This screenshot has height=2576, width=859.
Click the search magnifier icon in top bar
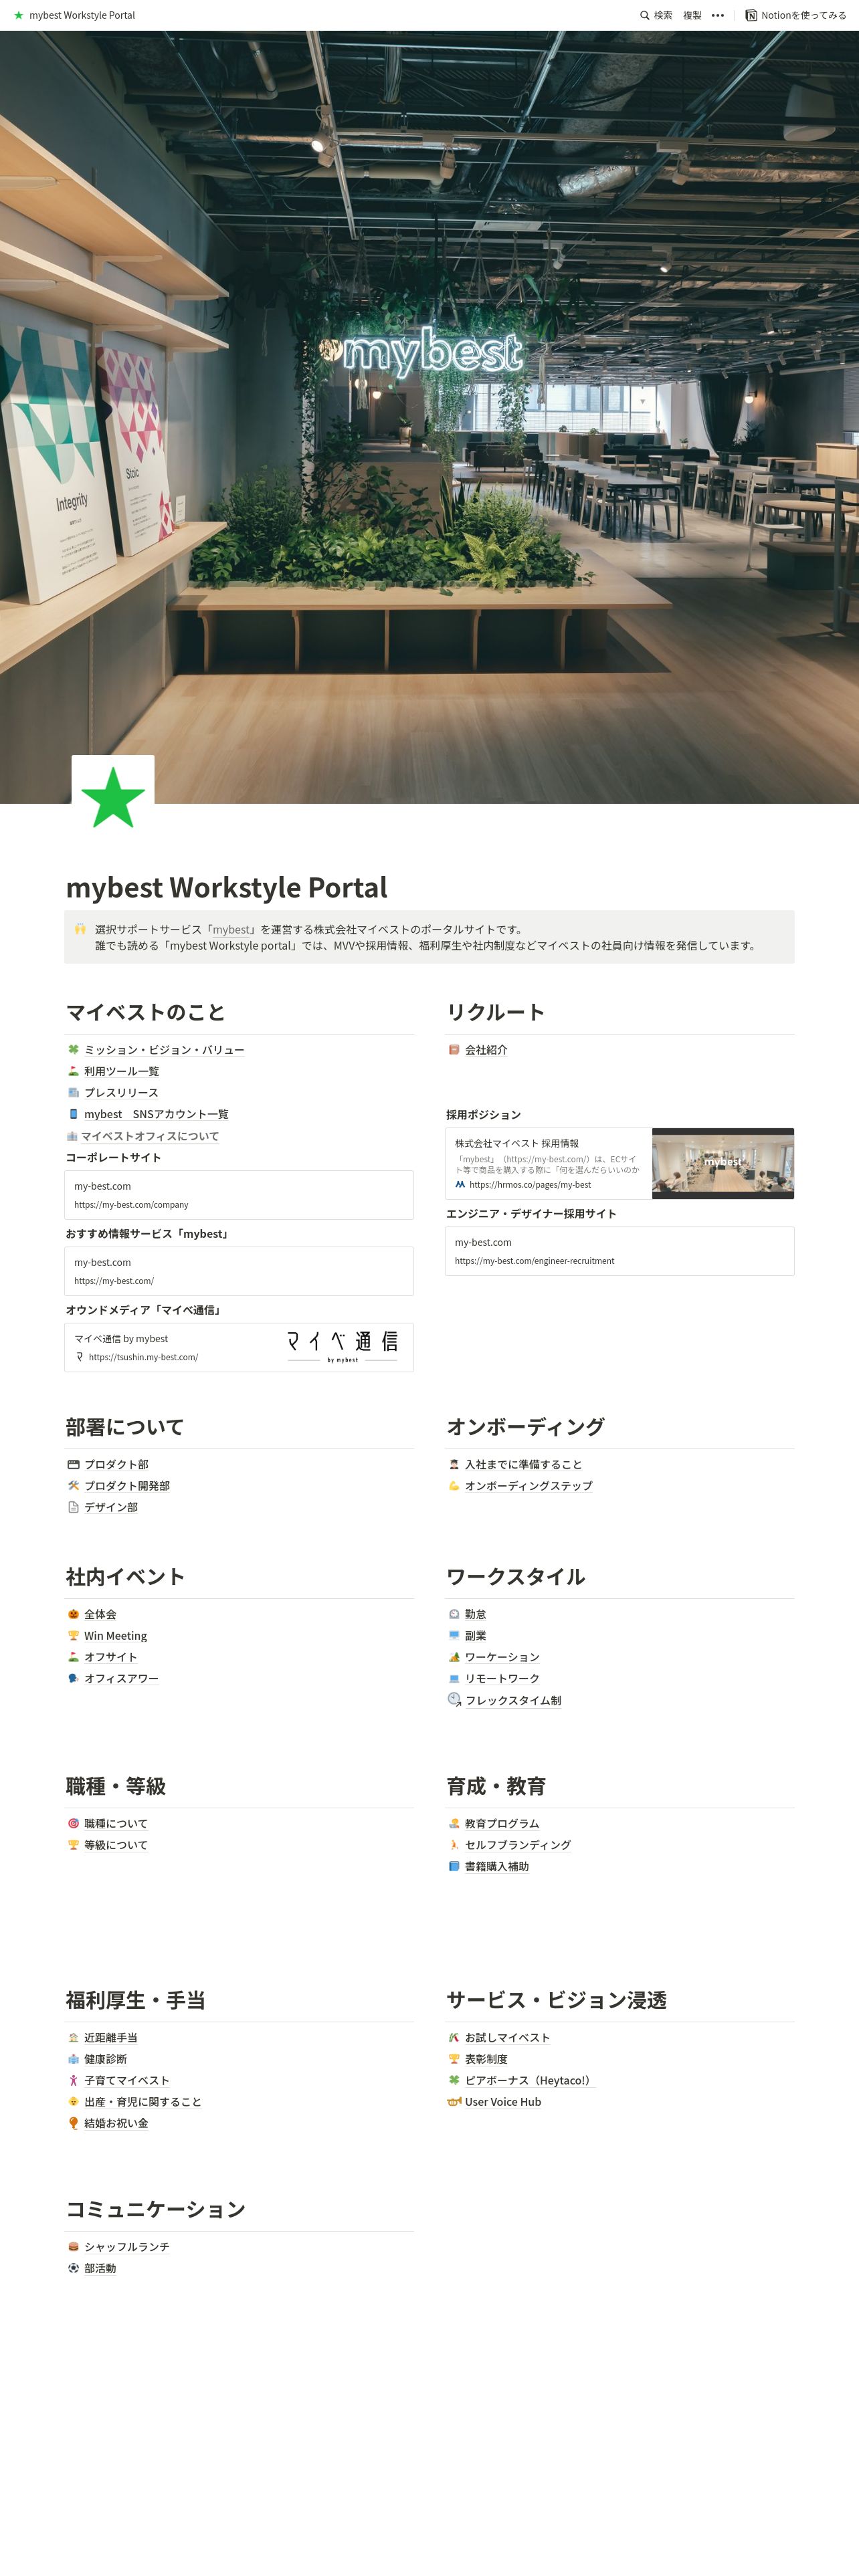click(645, 15)
